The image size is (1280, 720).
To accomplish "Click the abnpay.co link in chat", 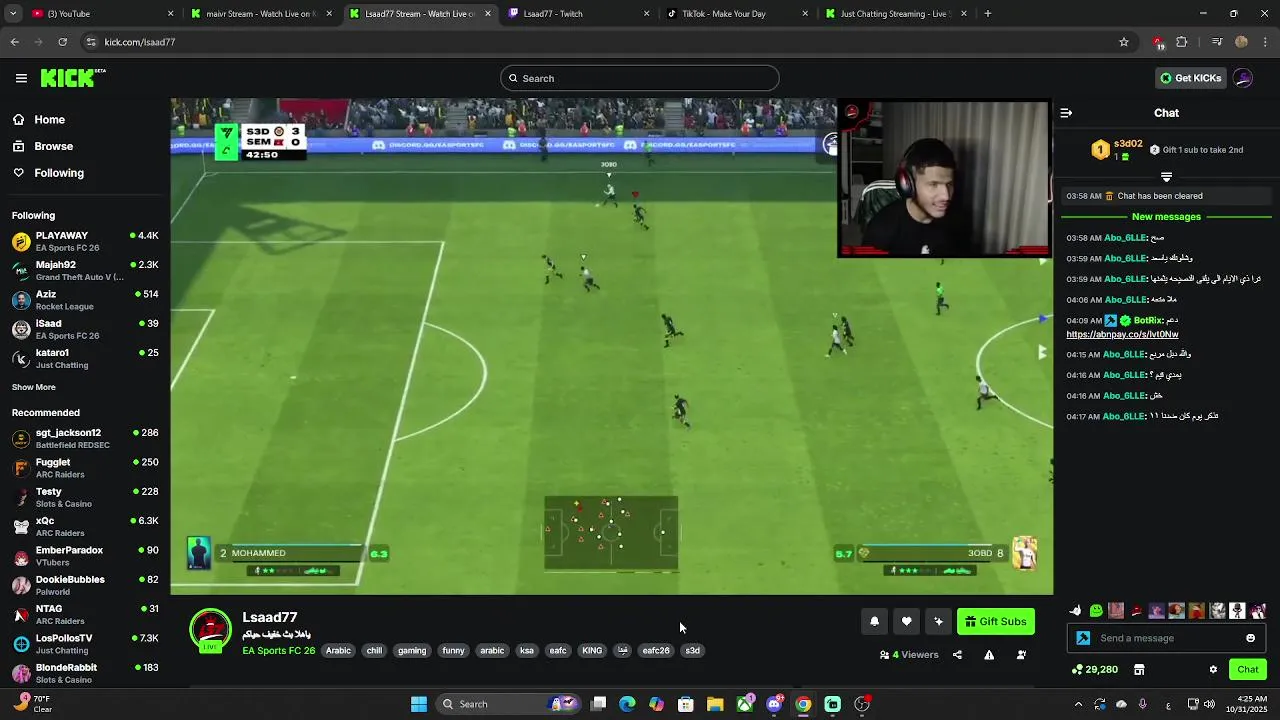I will (1122, 334).
